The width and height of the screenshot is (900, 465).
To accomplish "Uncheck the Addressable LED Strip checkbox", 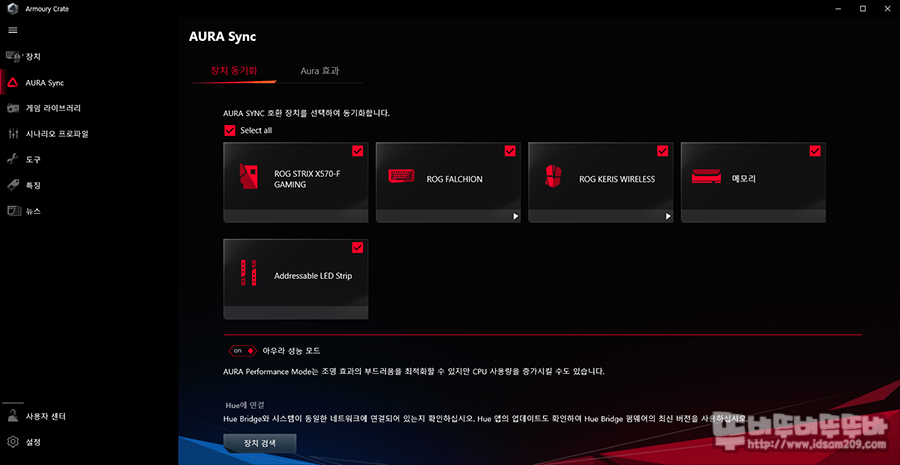I will click(x=358, y=247).
